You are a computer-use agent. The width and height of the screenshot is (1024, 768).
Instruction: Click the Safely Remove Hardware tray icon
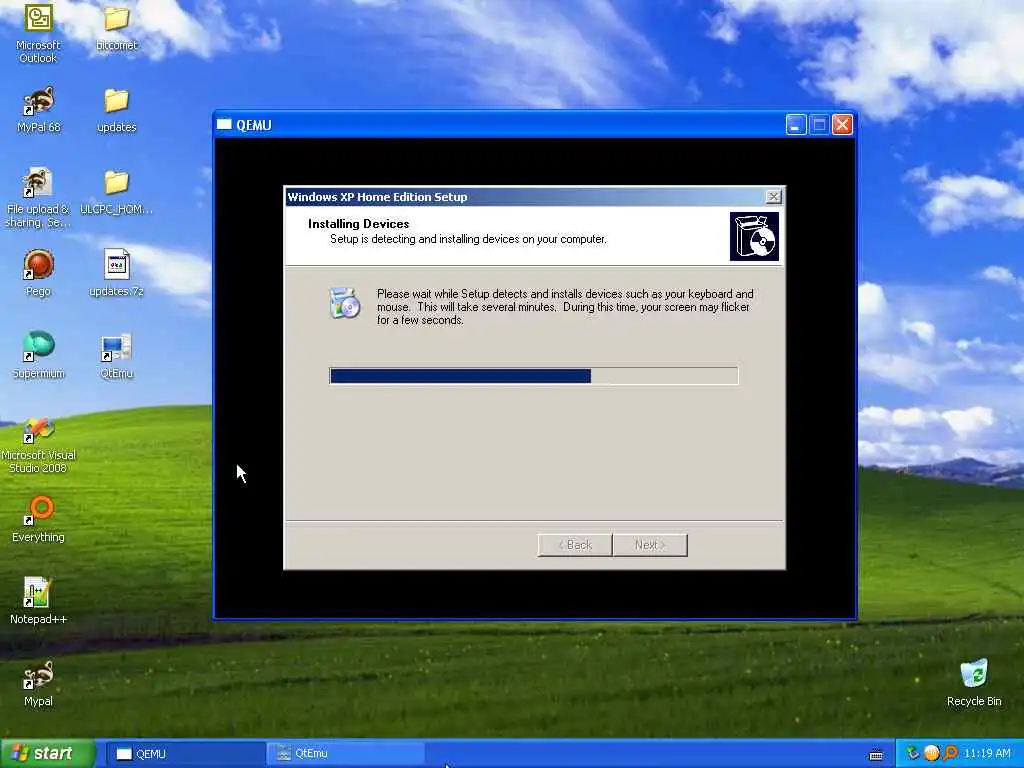pyautogui.click(x=912, y=754)
